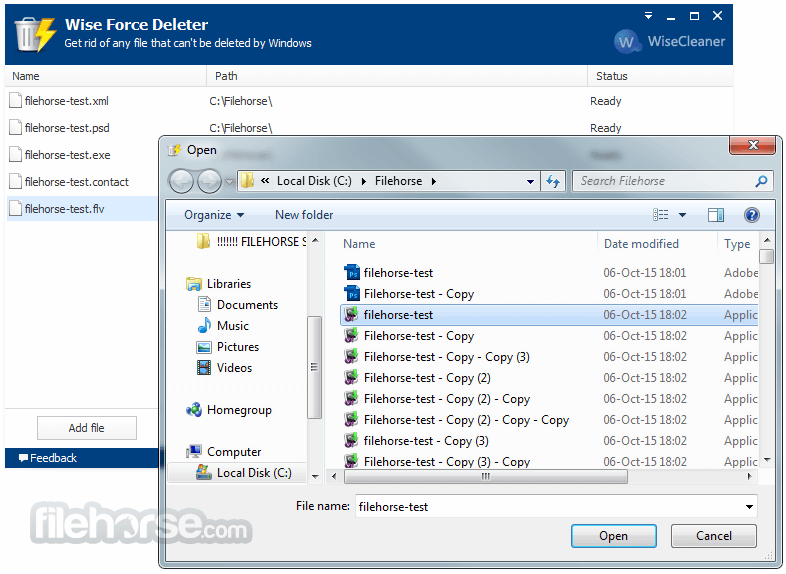Select file icon of filehorse-test.psd
This screenshot has height=574, width=786.
(x=16, y=128)
